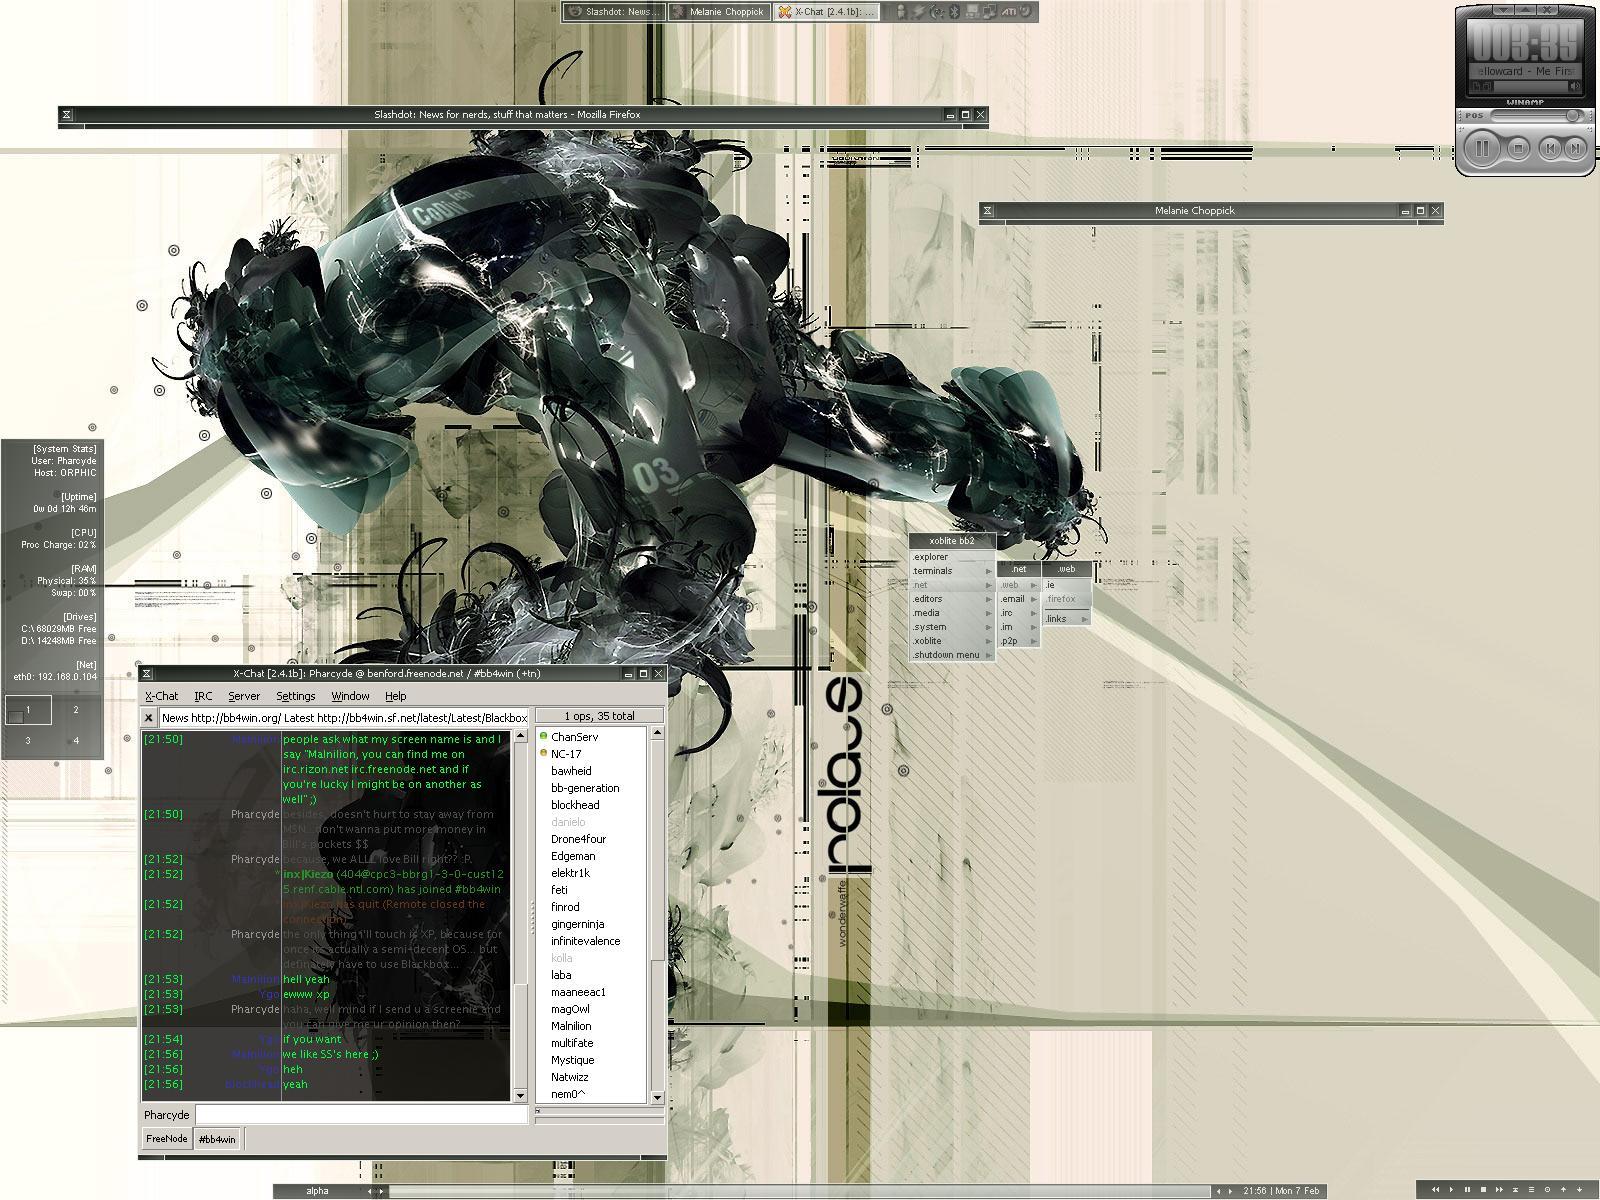This screenshot has height=1200, width=1600.
Task: Switch to the #bb4win channel tab
Action: (x=217, y=1139)
